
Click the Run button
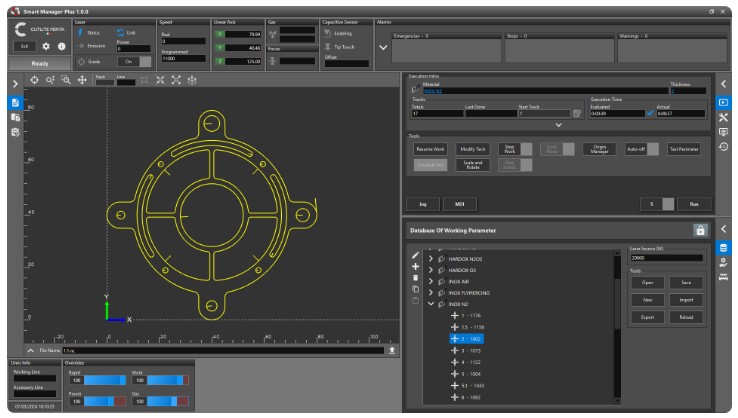coord(694,204)
